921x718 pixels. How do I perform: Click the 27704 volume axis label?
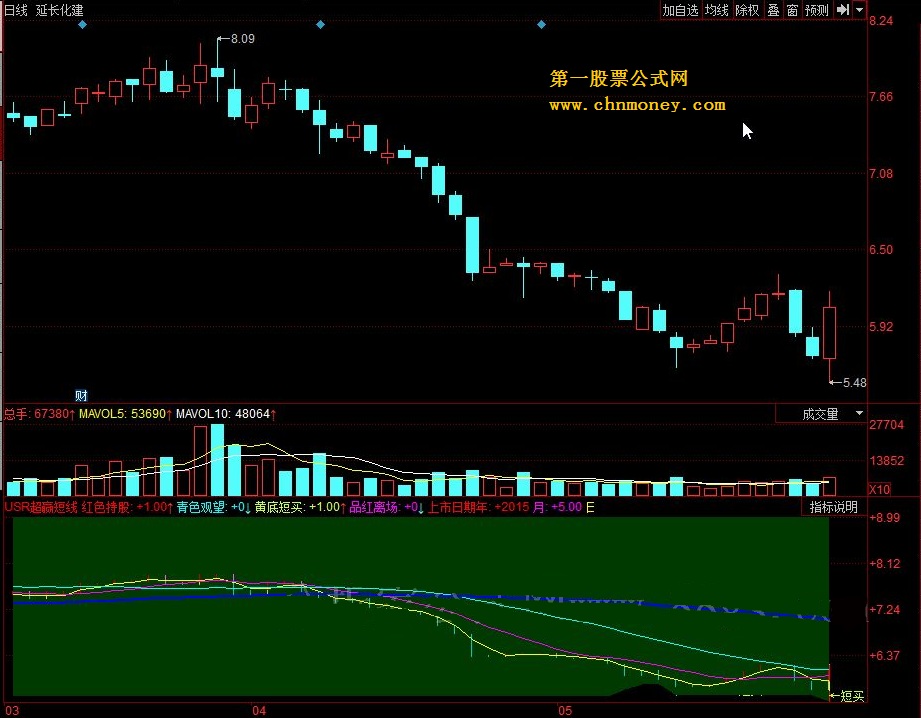pos(886,425)
